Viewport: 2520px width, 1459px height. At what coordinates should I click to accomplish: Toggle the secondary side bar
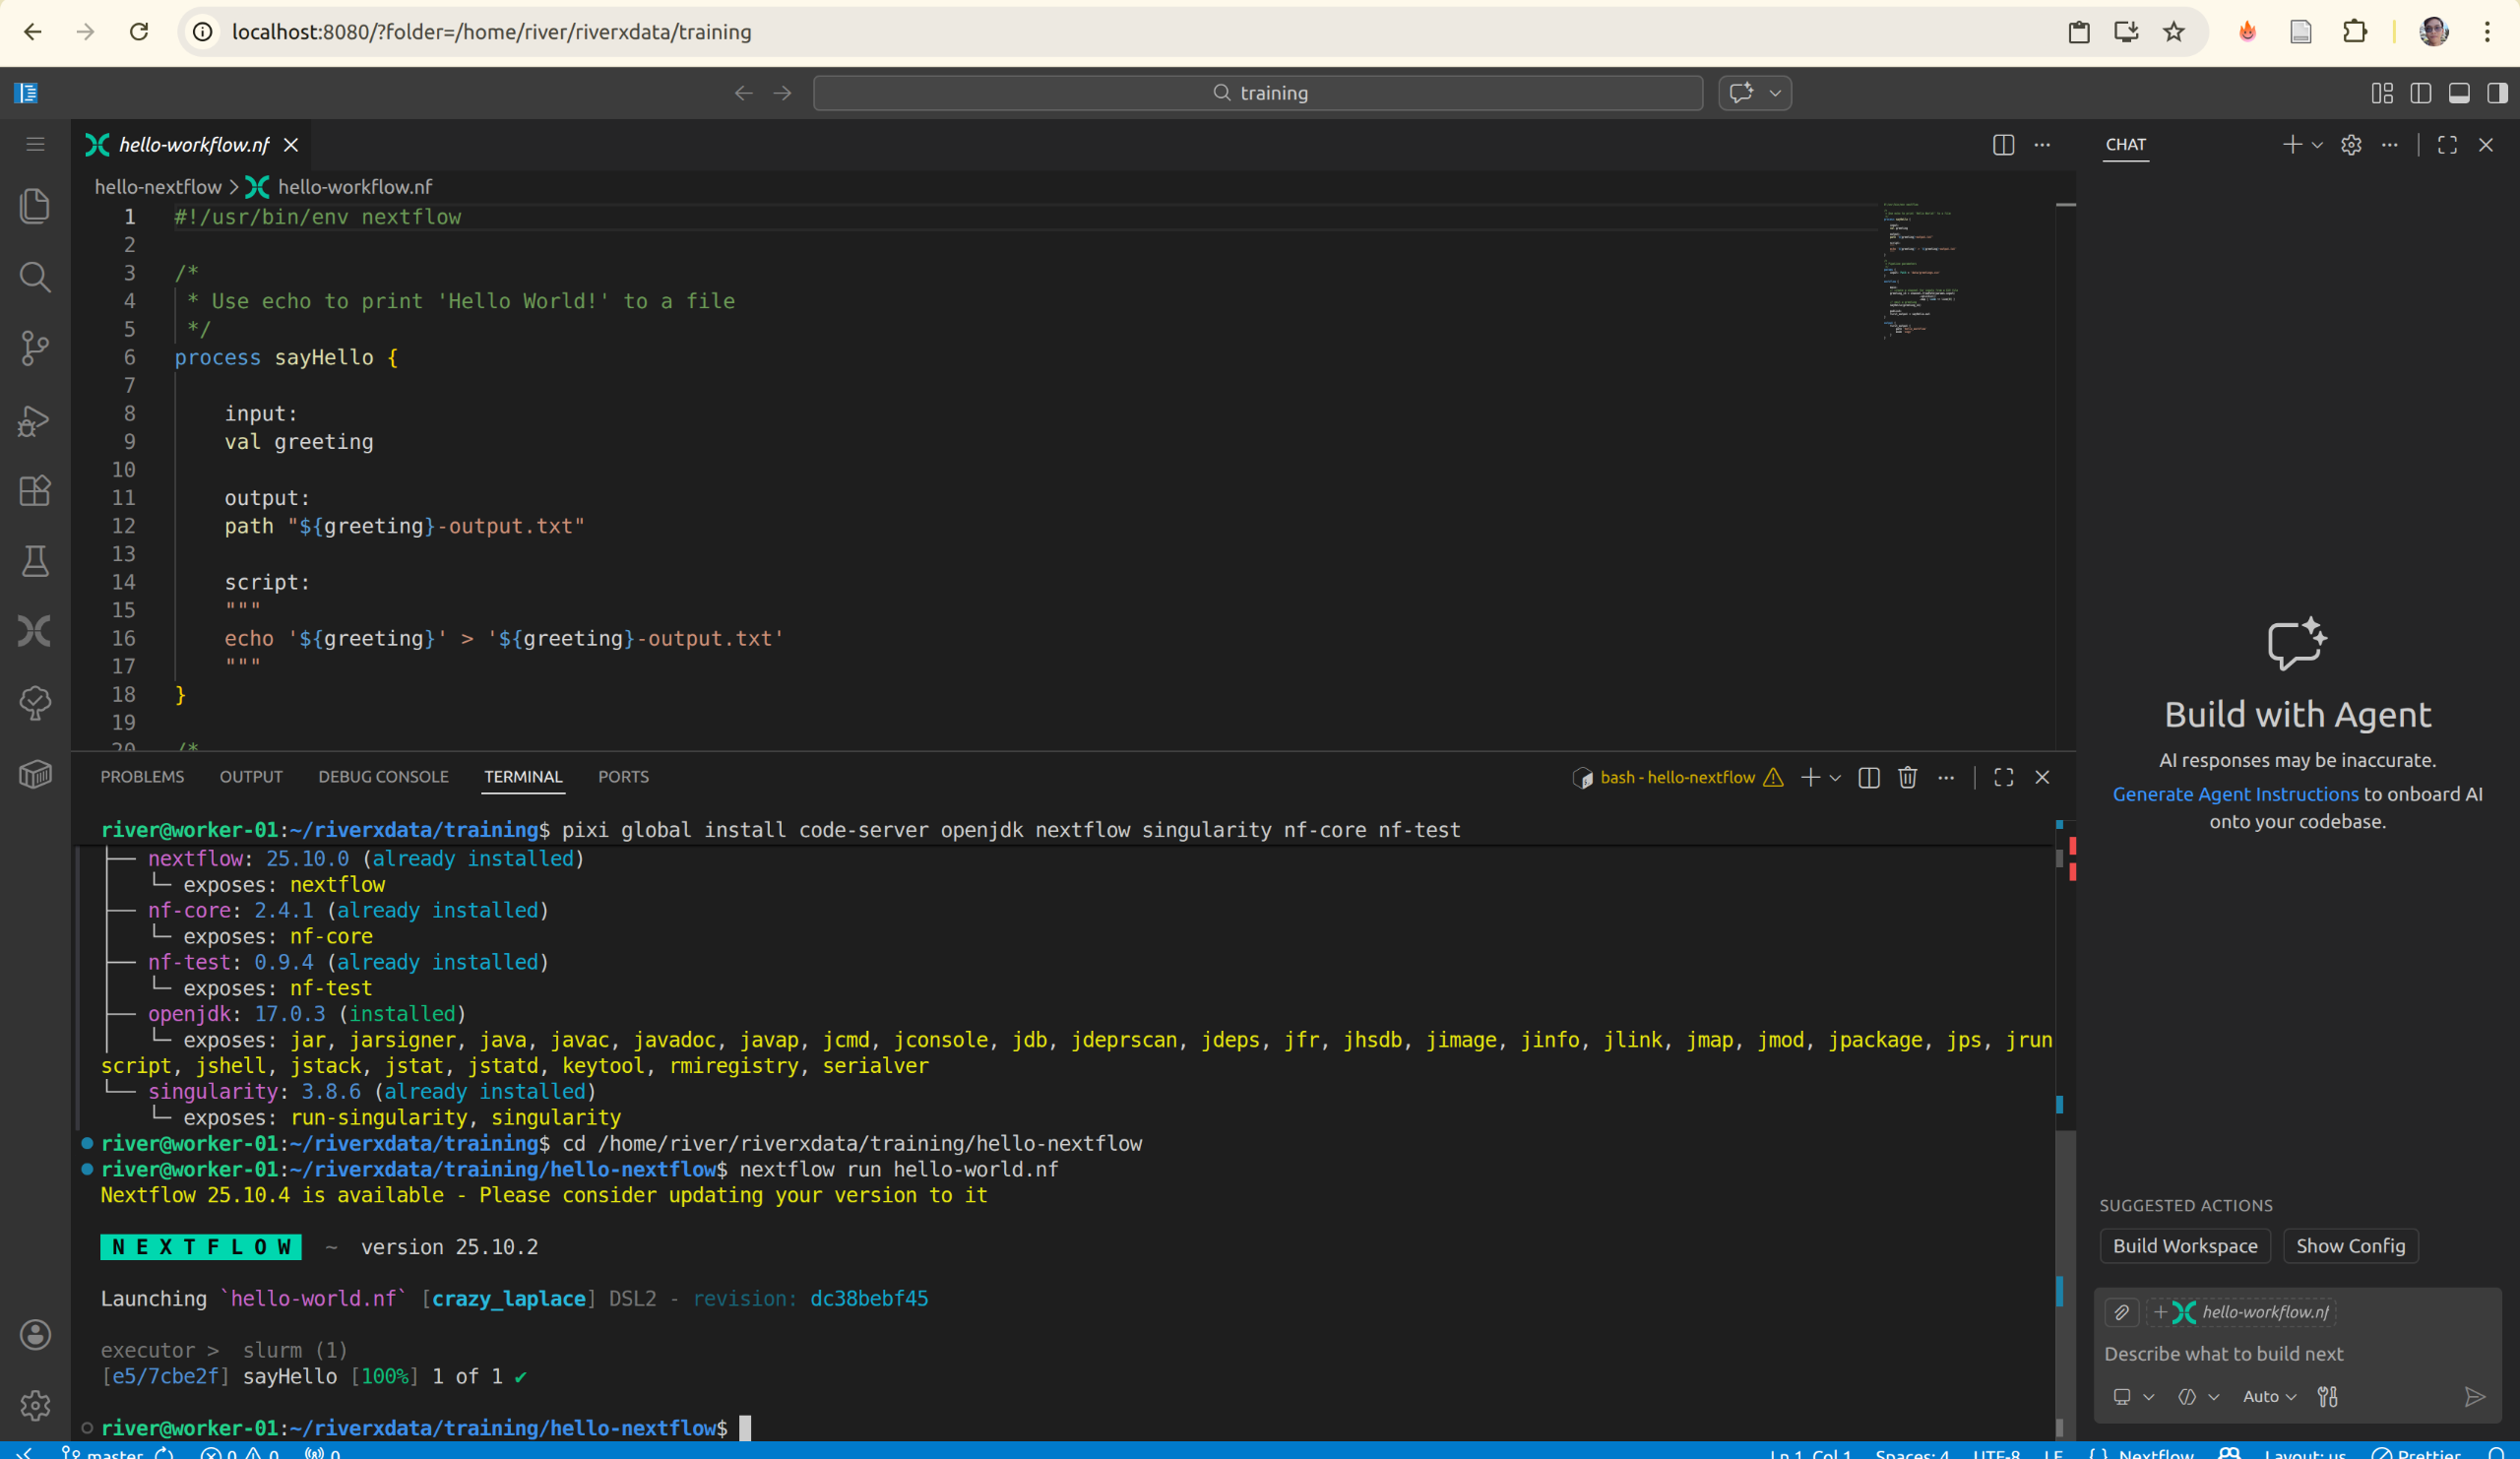[2497, 93]
